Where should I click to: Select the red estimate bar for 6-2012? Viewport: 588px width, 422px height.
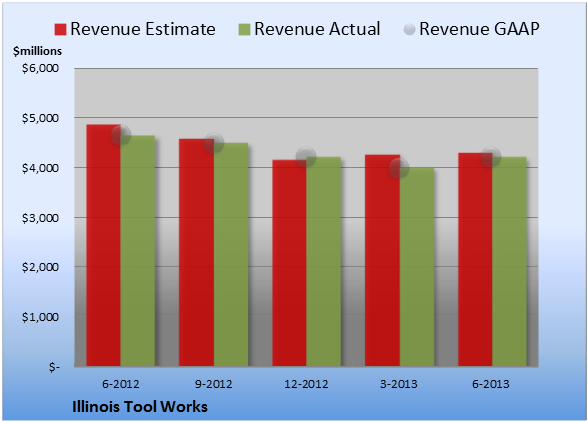pos(104,245)
